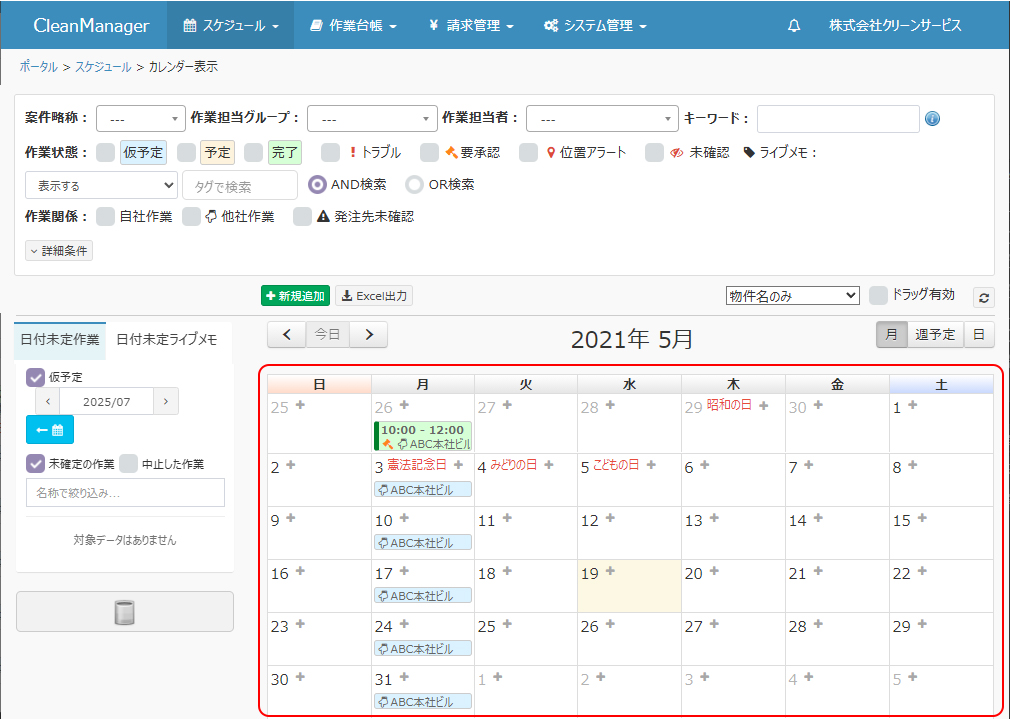
Task: Click the 新規追加 button
Action: pos(295,296)
